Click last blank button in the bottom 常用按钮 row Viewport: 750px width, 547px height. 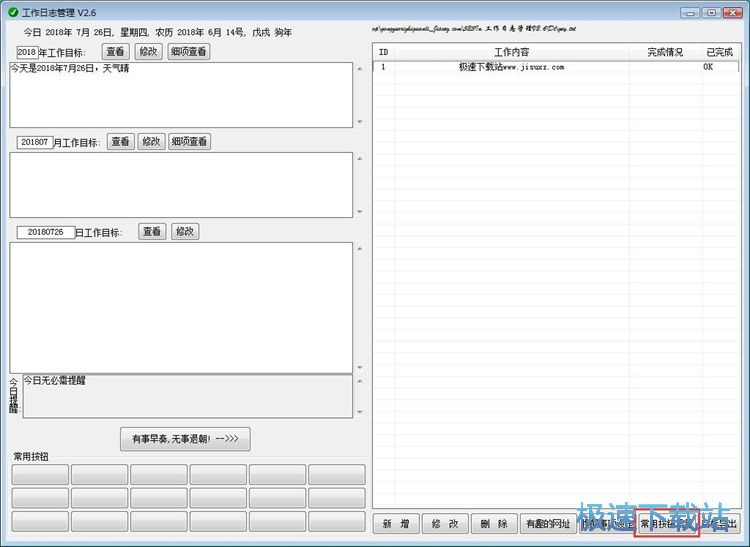337,521
